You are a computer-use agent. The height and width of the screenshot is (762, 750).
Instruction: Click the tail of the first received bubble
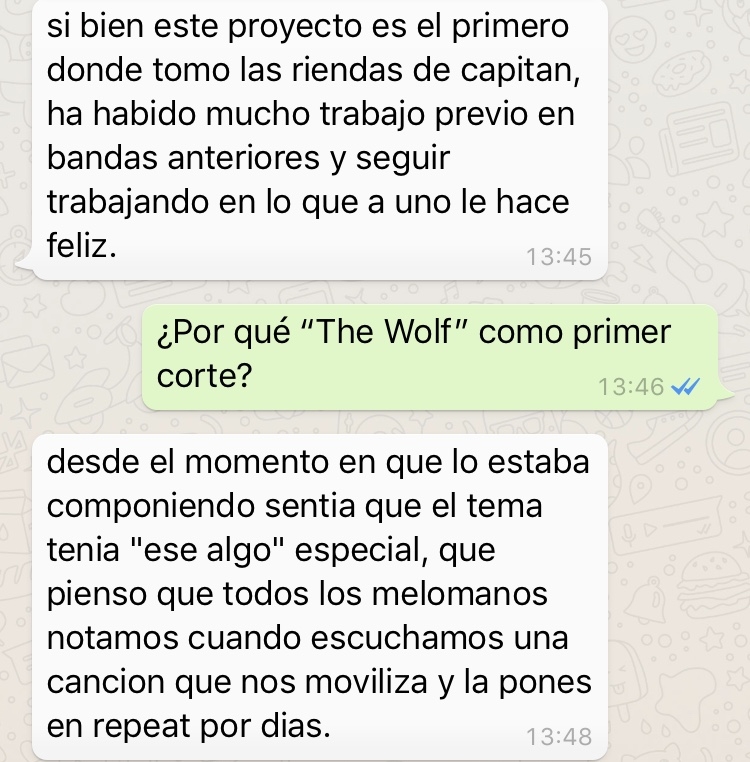(x=25, y=265)
